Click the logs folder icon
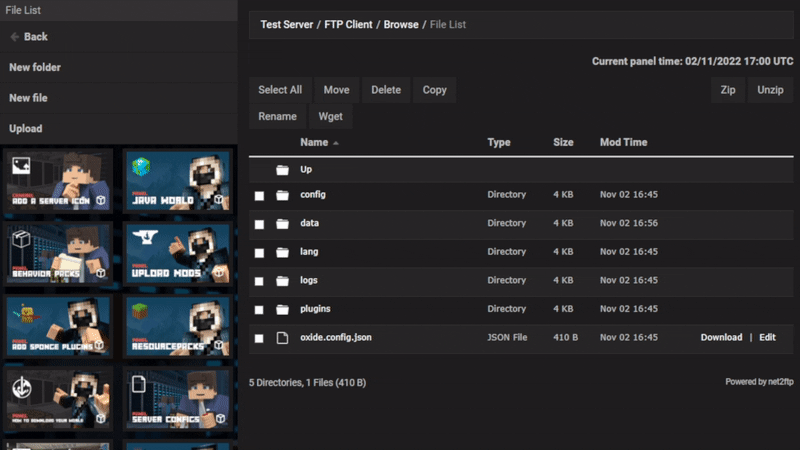This screenshot has width=800, height=450. tap(282, 281)
